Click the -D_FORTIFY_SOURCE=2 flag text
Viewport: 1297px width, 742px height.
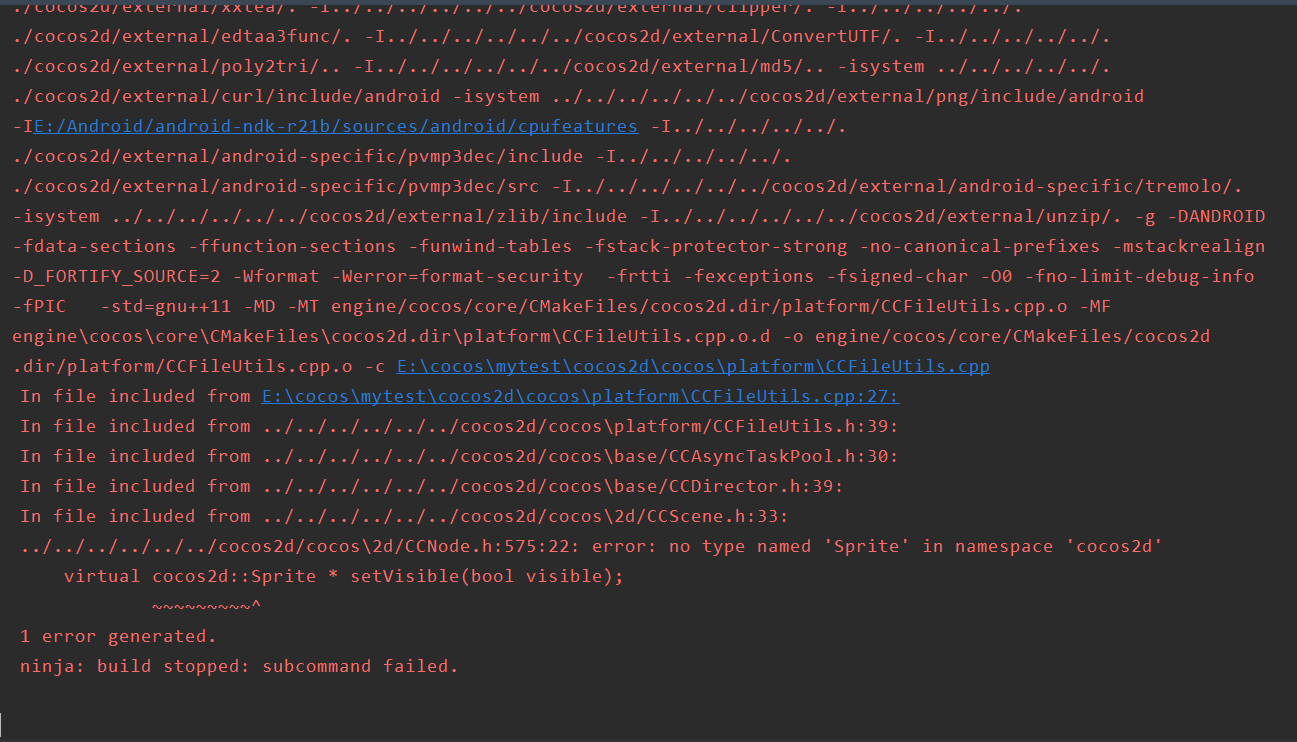click(117, 276)
